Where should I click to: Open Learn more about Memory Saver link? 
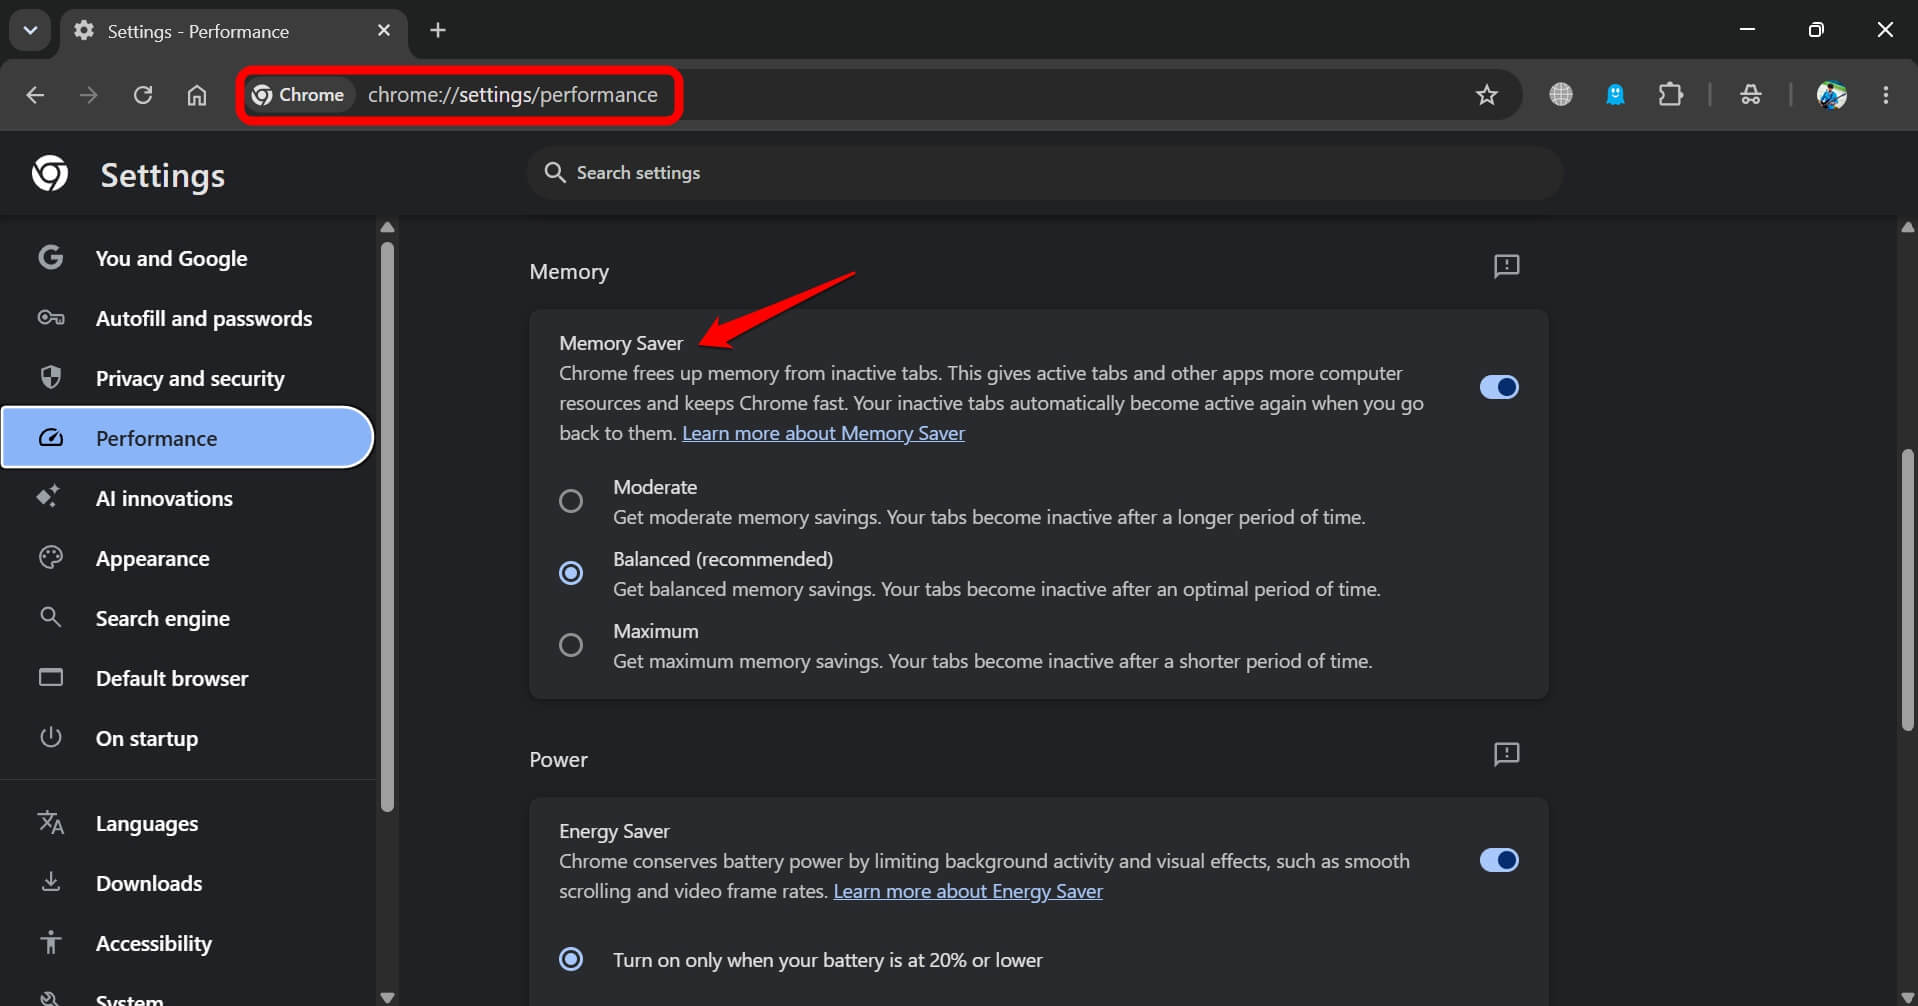pos(823,433)
